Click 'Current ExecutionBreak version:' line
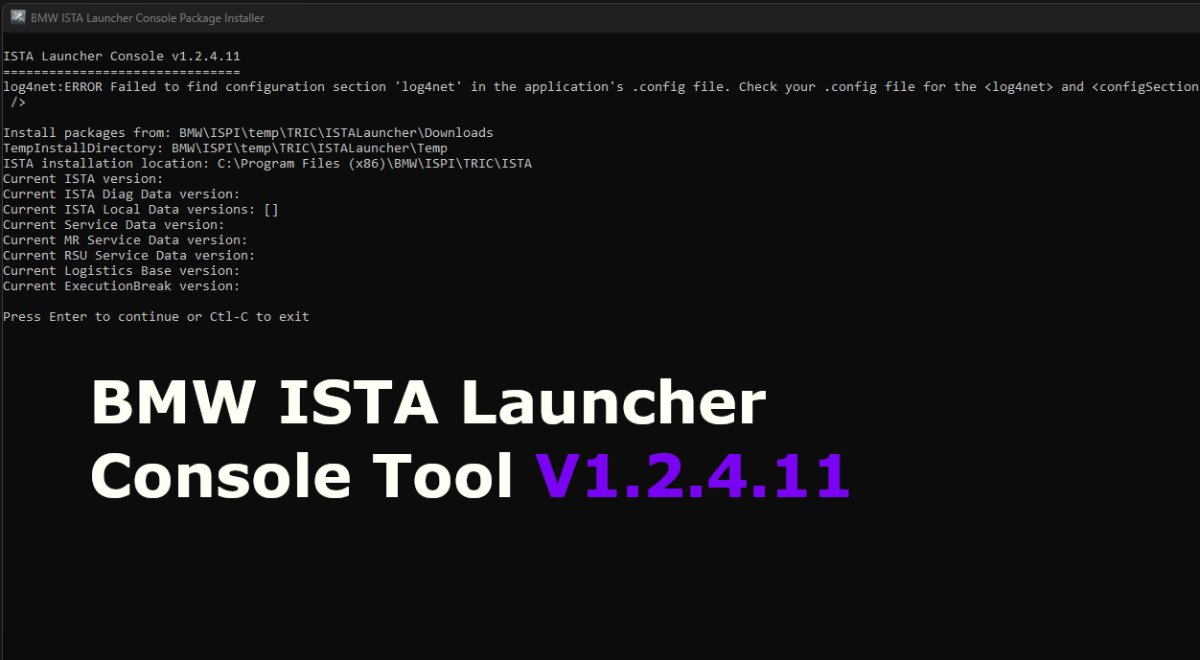Screen dimensions: 1200x660 pos(121,286)
